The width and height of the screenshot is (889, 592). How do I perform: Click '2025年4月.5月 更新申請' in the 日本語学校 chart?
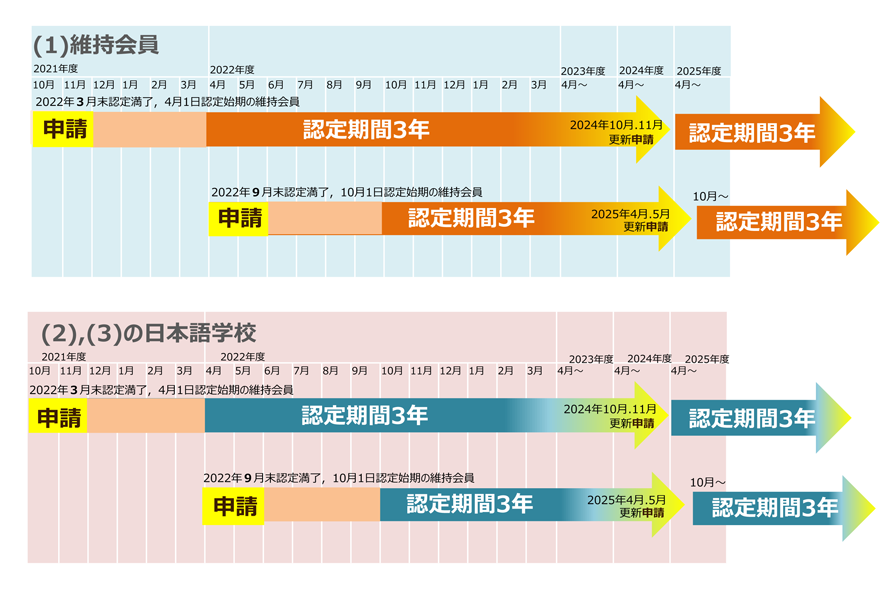626,506
